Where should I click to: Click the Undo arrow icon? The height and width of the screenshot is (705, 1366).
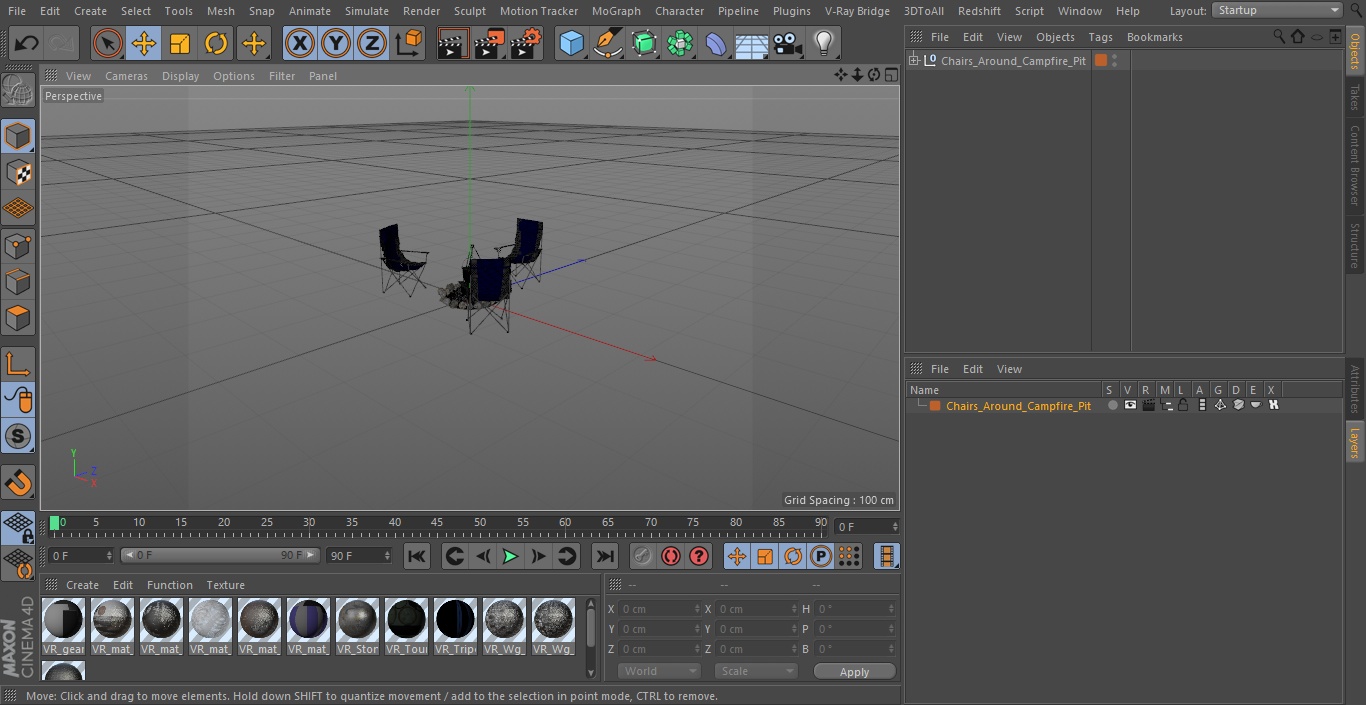27,43
